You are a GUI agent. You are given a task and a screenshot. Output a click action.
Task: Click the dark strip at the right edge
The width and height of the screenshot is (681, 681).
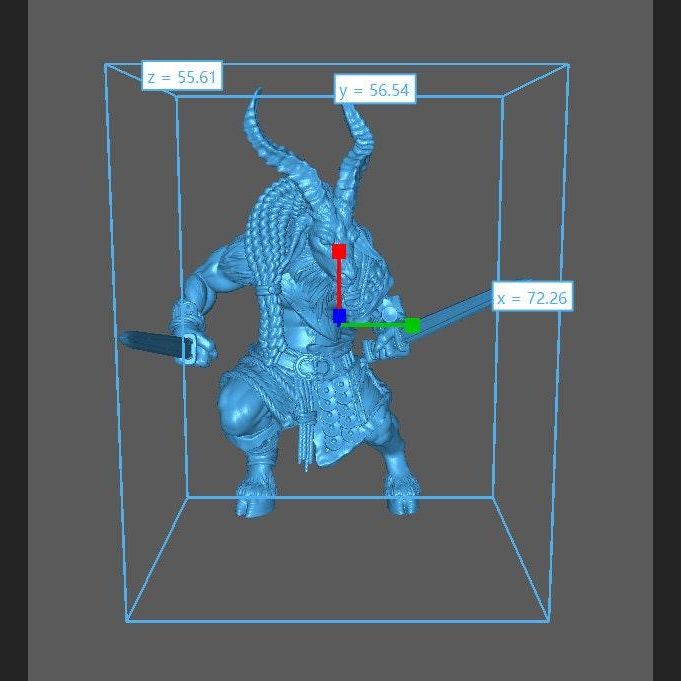click(x=666, y=340)
